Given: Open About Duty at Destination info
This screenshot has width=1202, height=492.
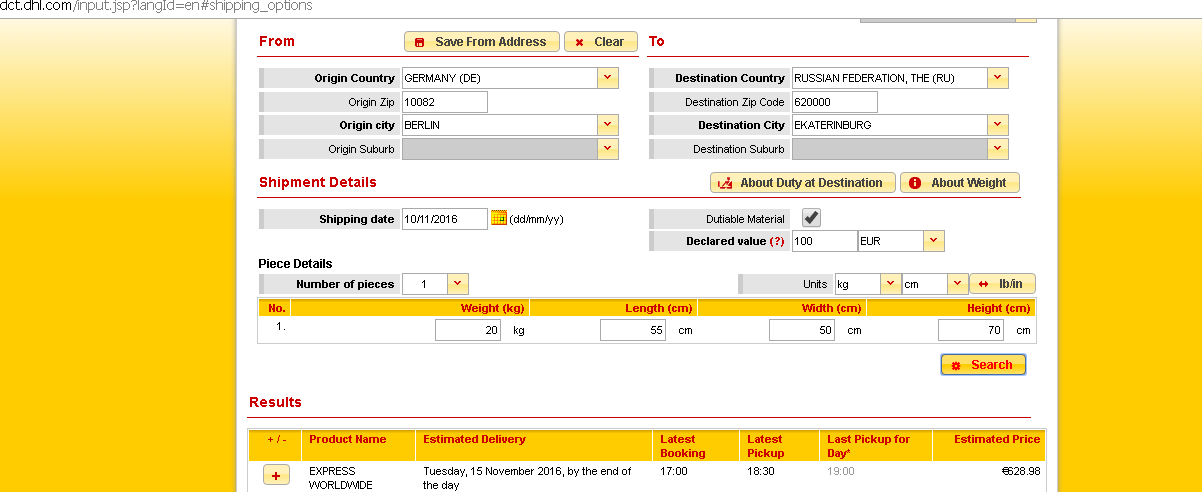Looking at the screenshot, I should pos(802,183).
